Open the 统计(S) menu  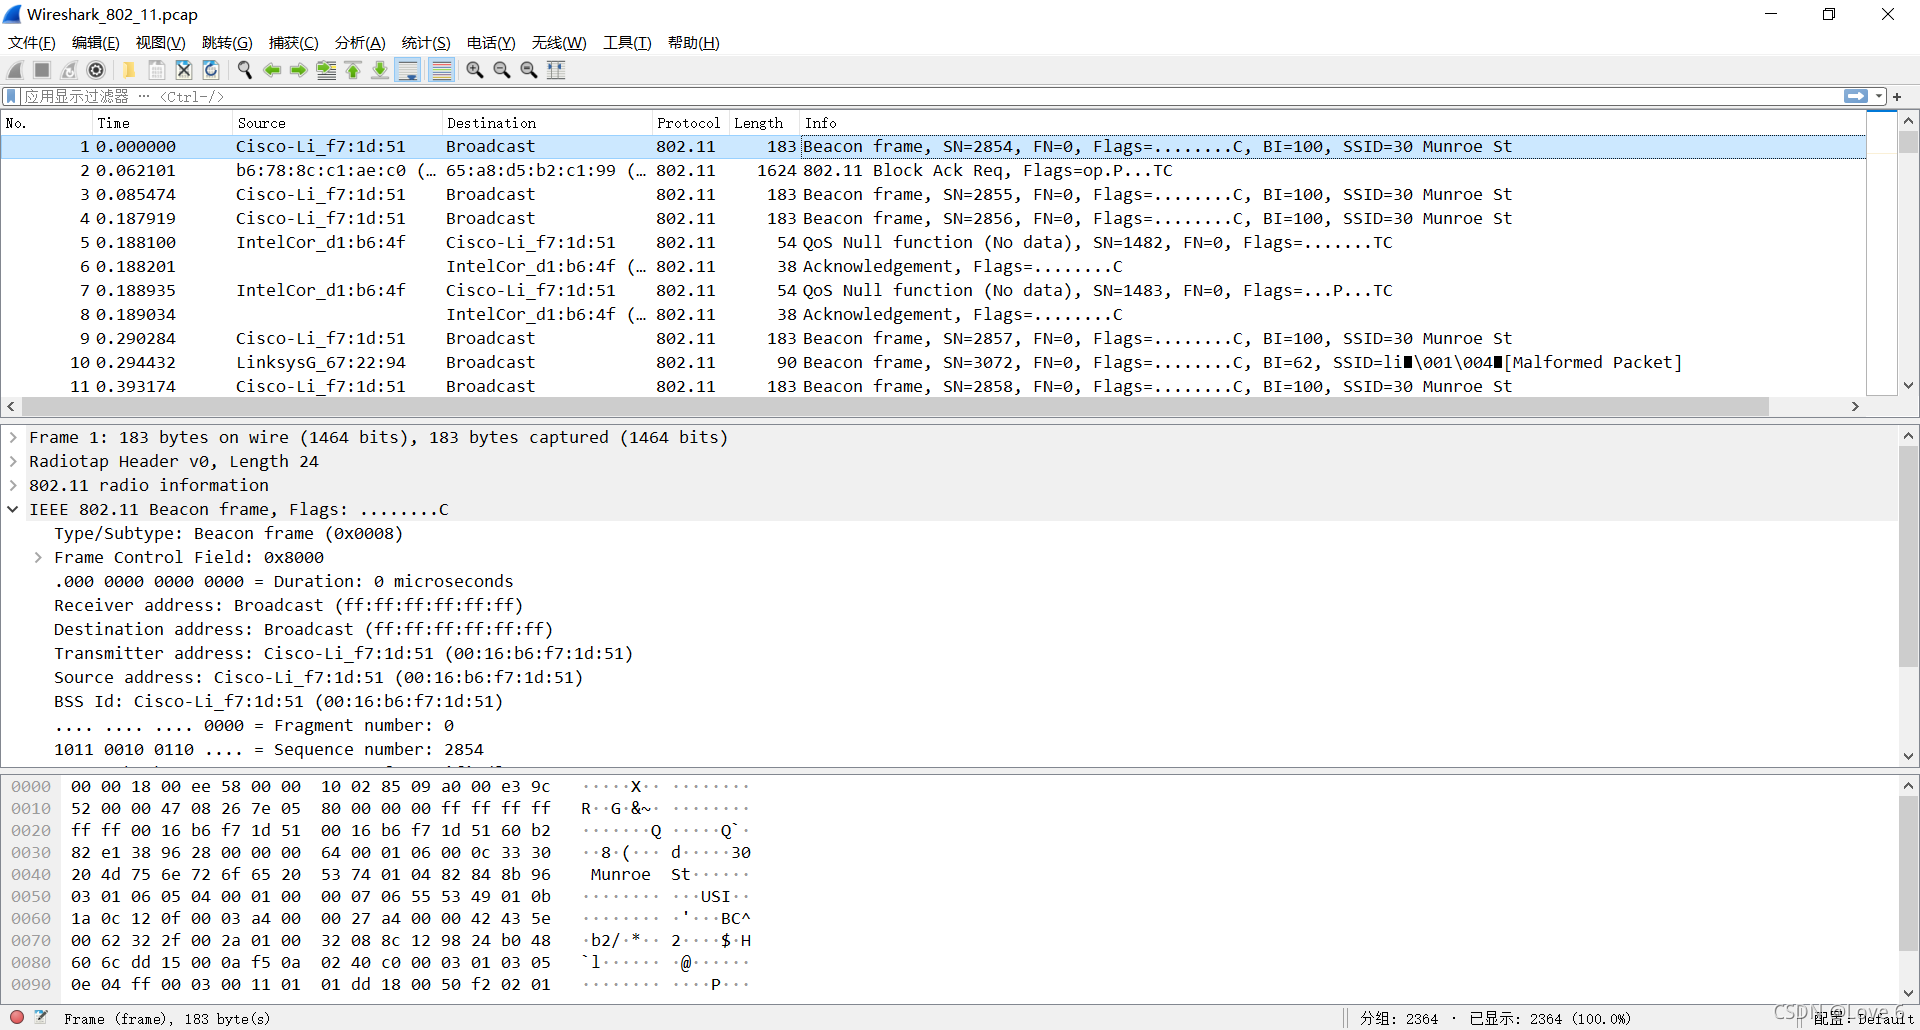click(x=426, y=42)
